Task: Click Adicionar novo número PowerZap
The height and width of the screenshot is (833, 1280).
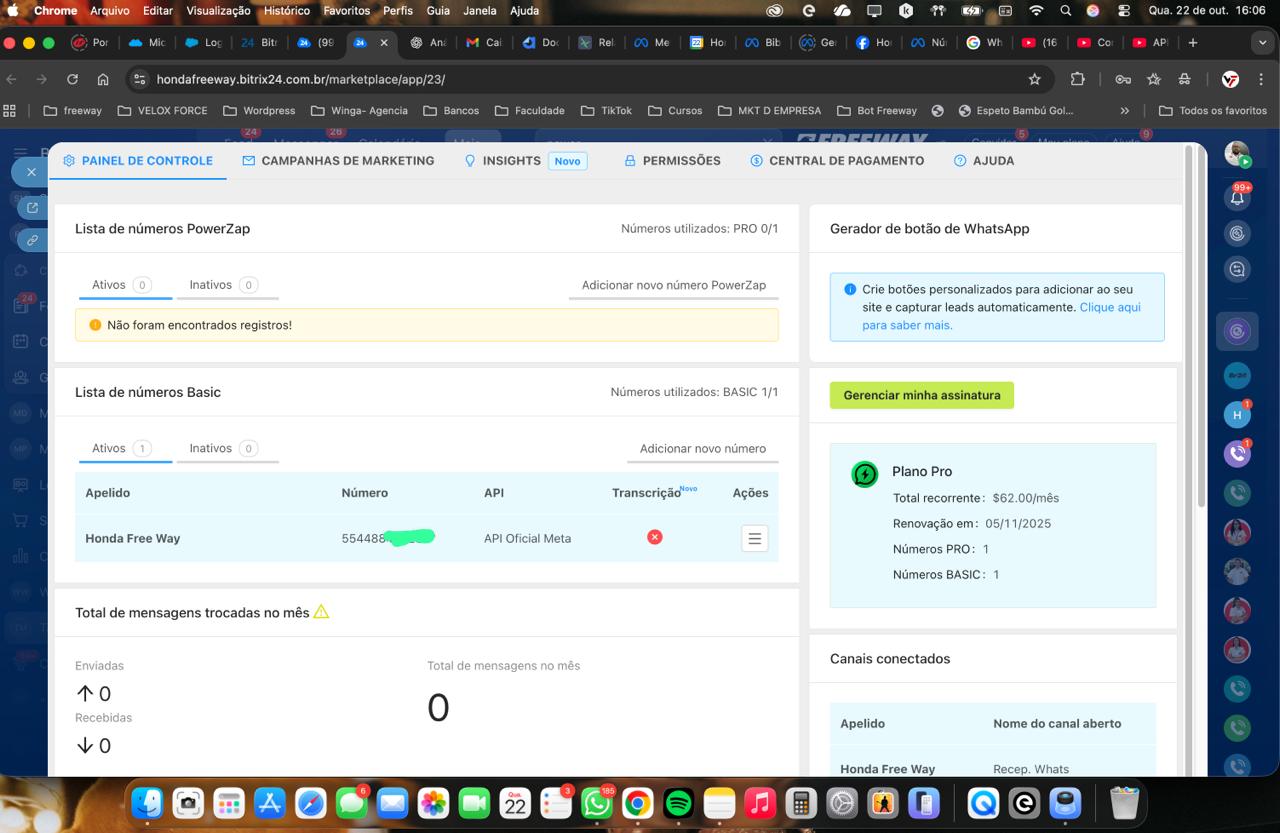Action: pos(673,285)
